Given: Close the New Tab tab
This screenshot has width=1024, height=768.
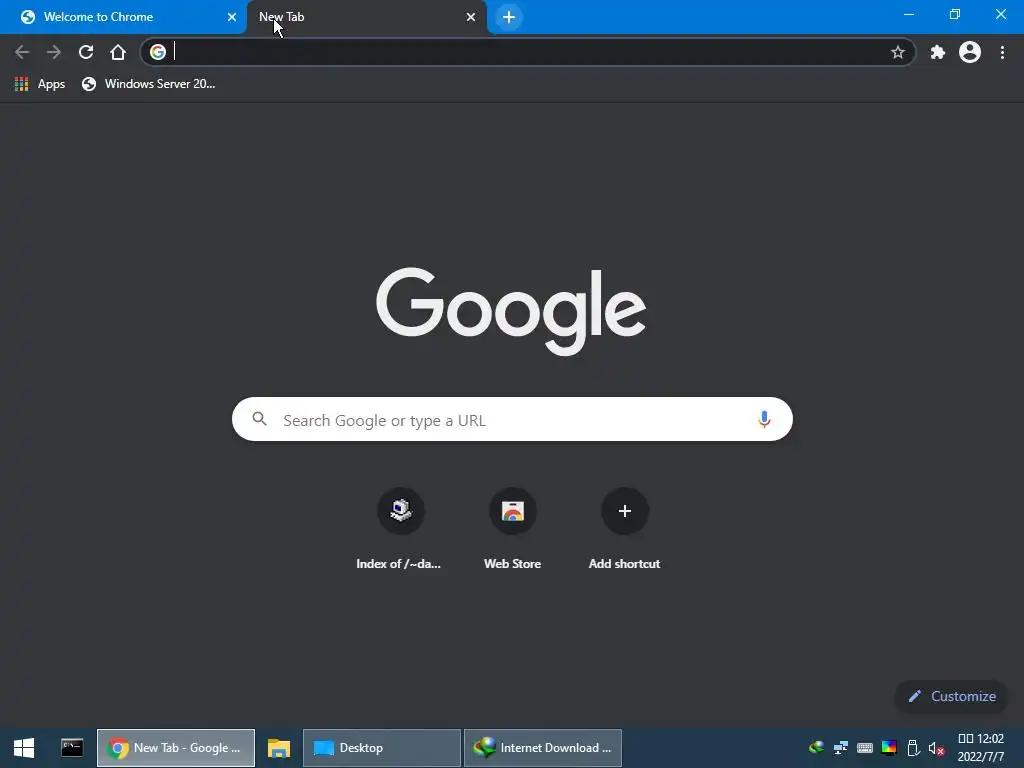Looking at the screenshot, I should [x=470, y=17].
